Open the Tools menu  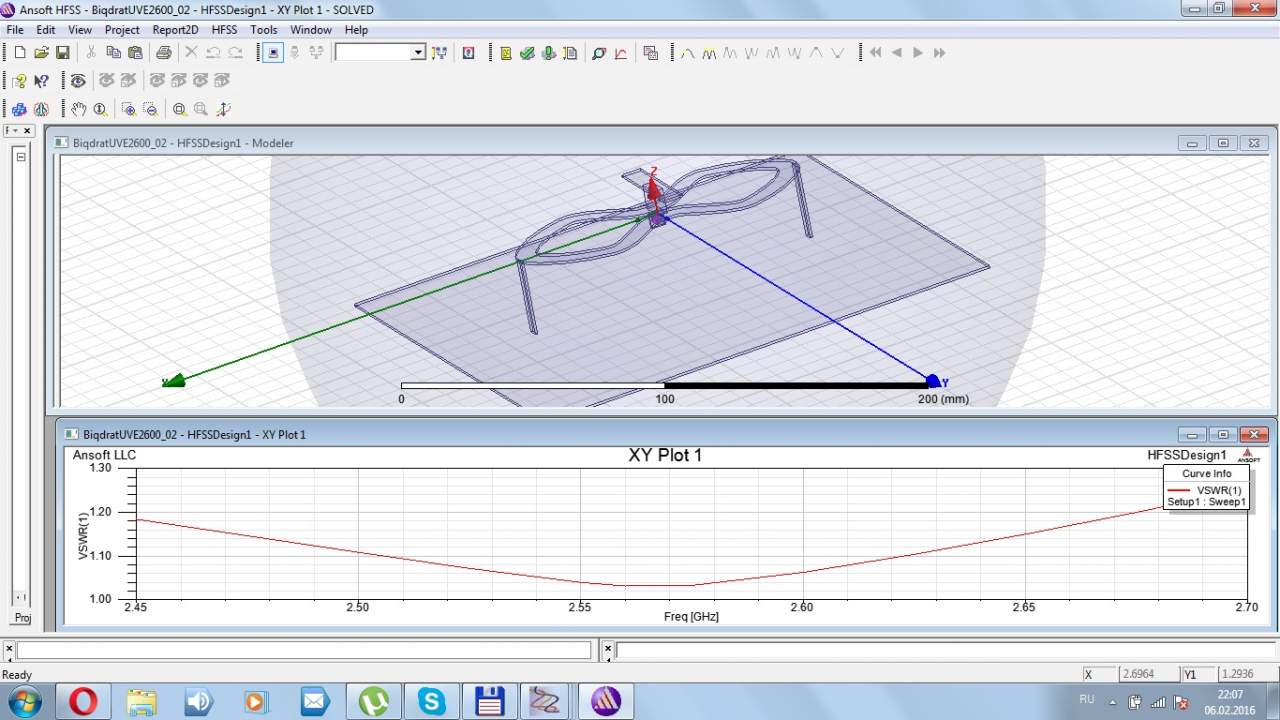[x=264, y=30]
